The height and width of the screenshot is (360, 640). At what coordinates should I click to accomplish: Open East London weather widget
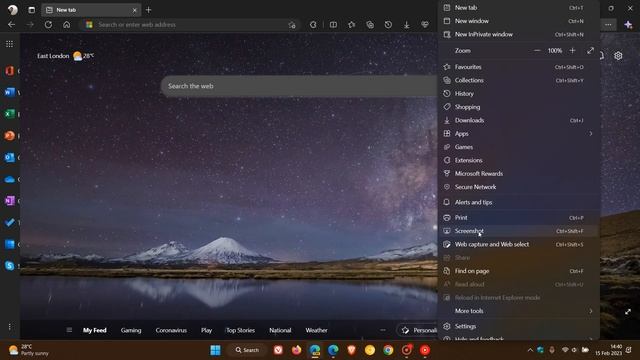pyautogui.click(x=65, y=56)
